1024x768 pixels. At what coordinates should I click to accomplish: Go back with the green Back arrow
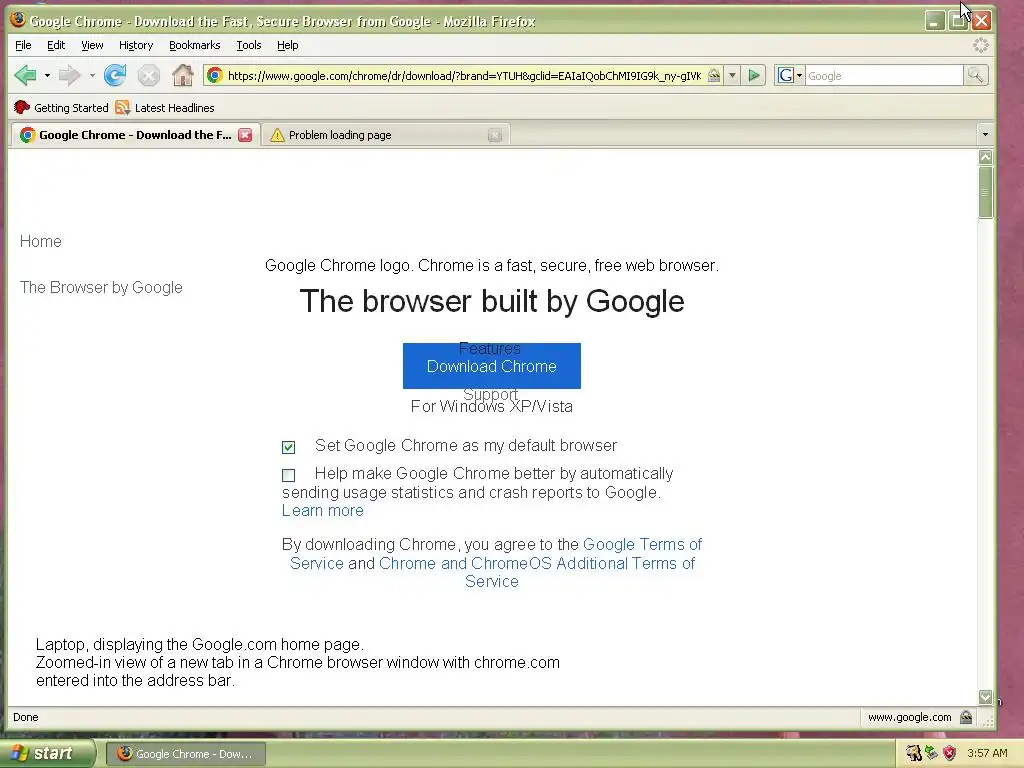25,76
